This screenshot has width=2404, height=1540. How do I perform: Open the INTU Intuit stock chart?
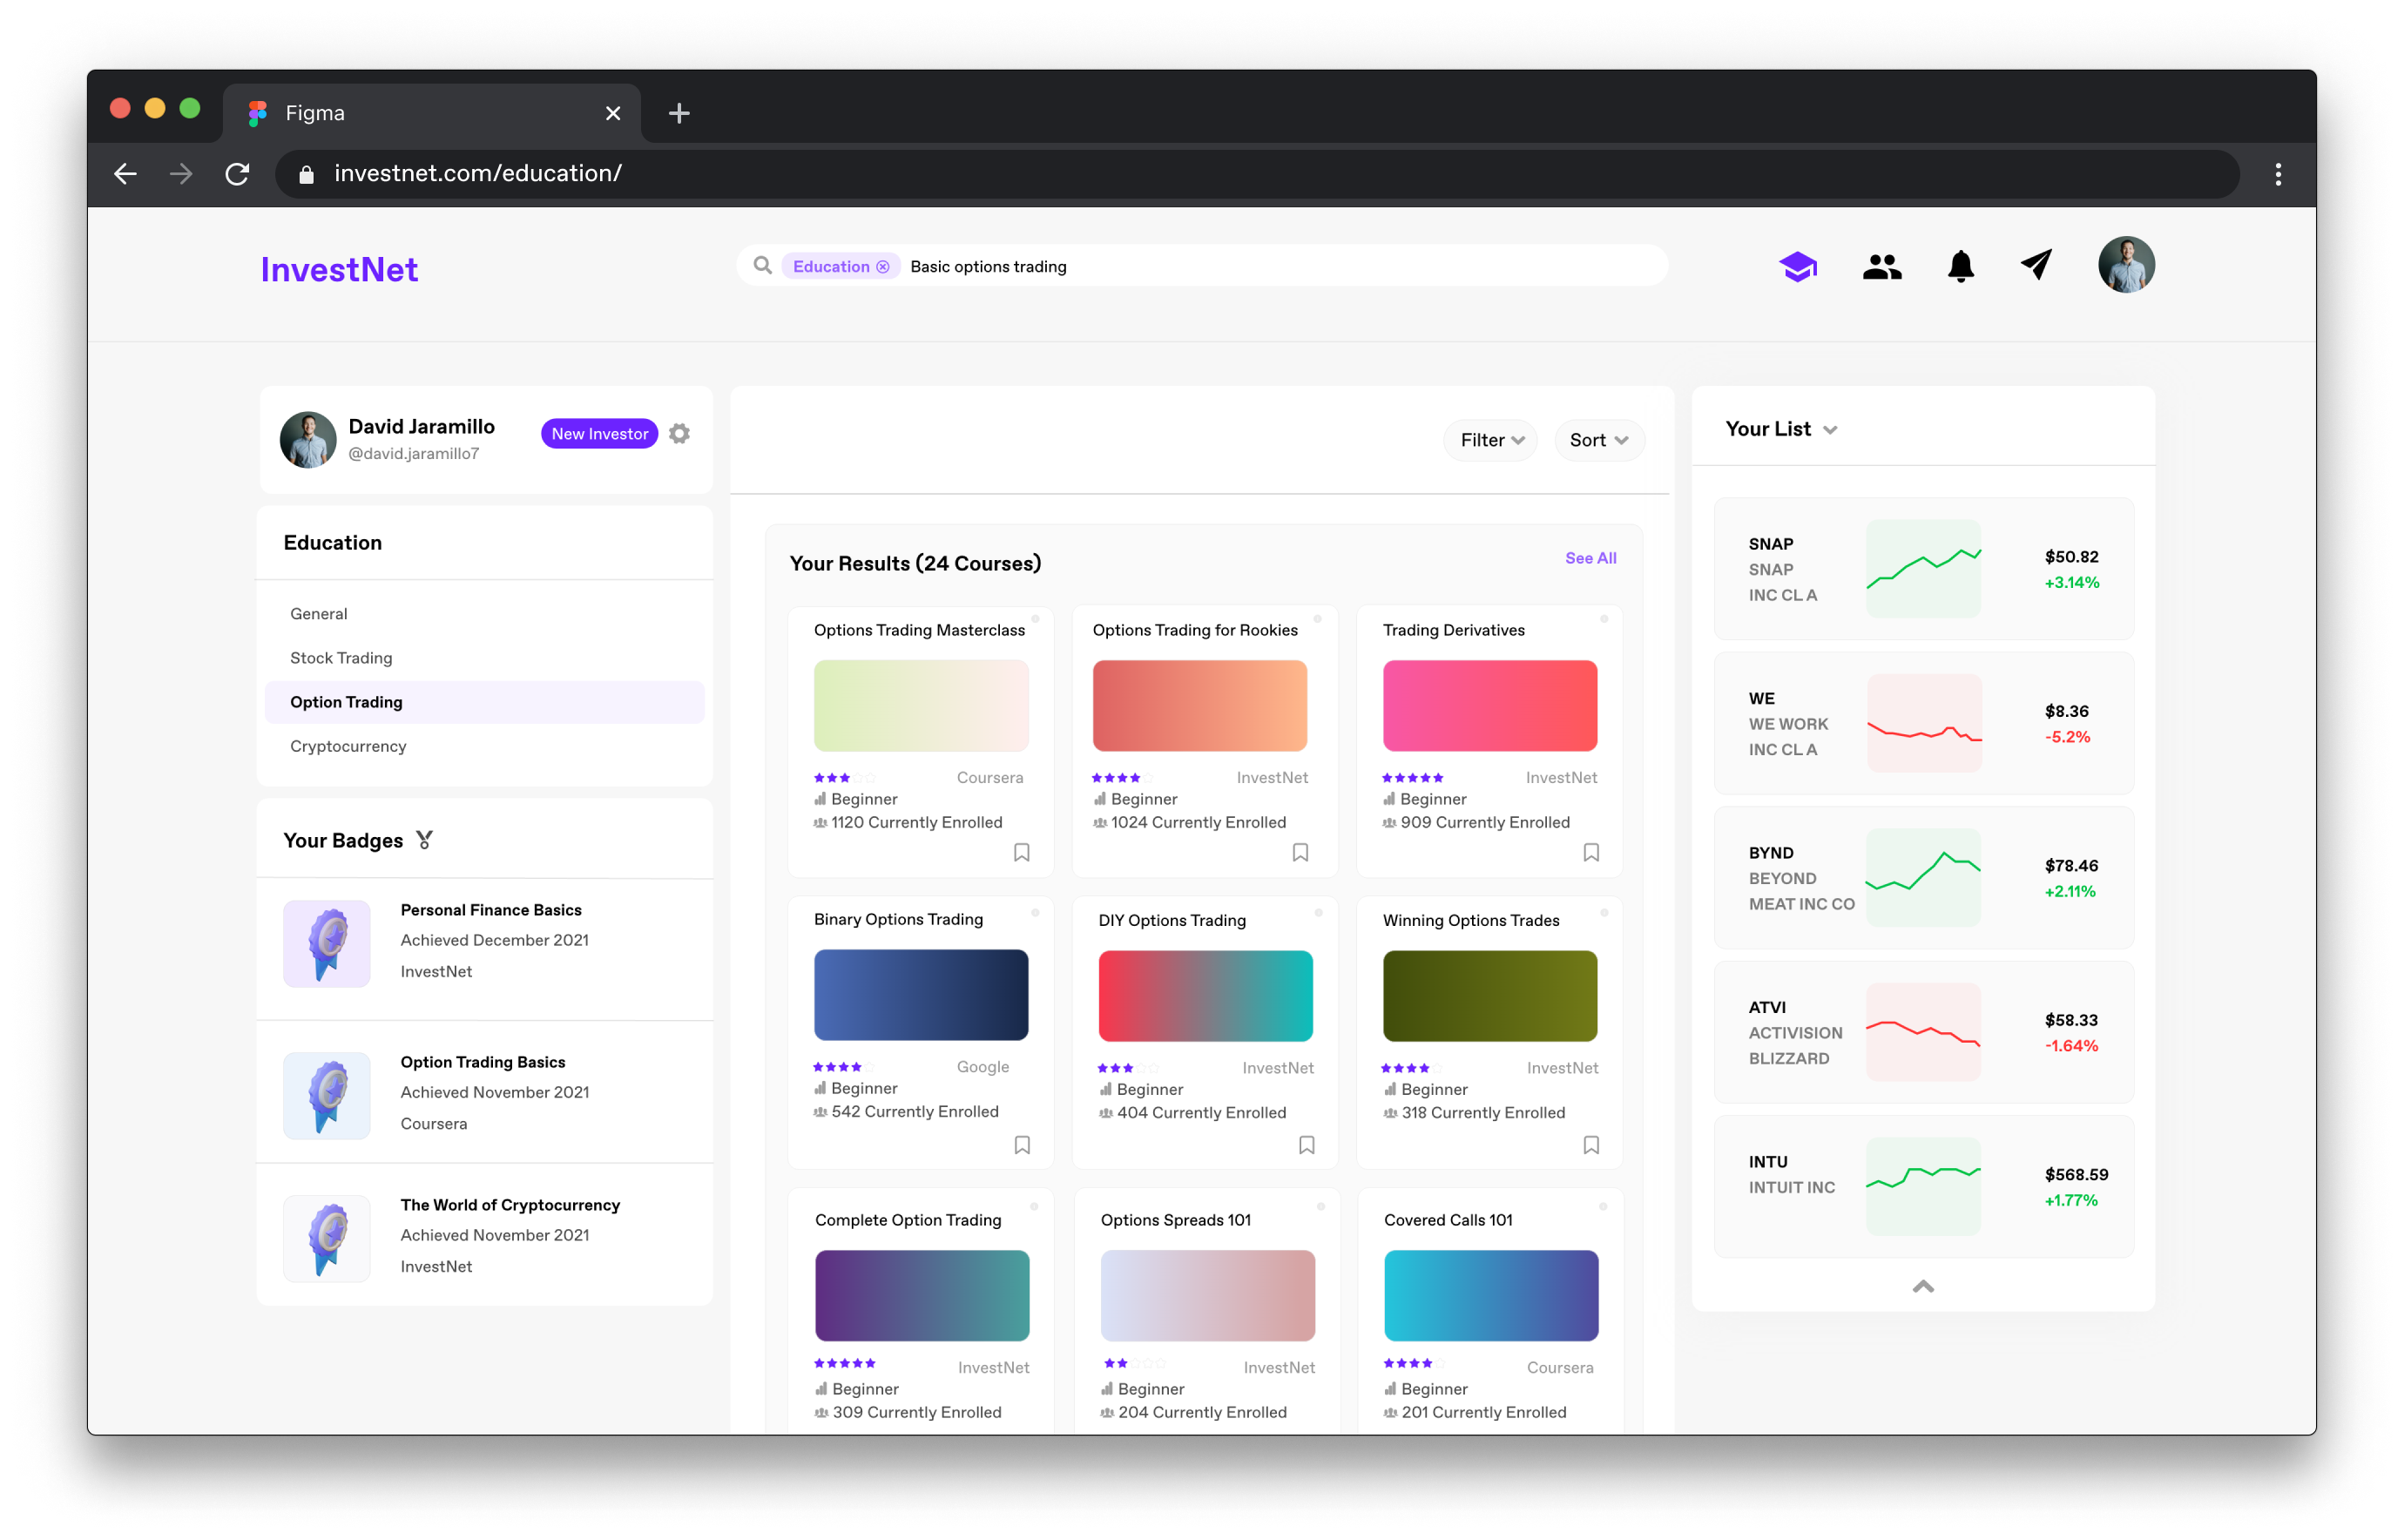[x=1922, y=1186]
